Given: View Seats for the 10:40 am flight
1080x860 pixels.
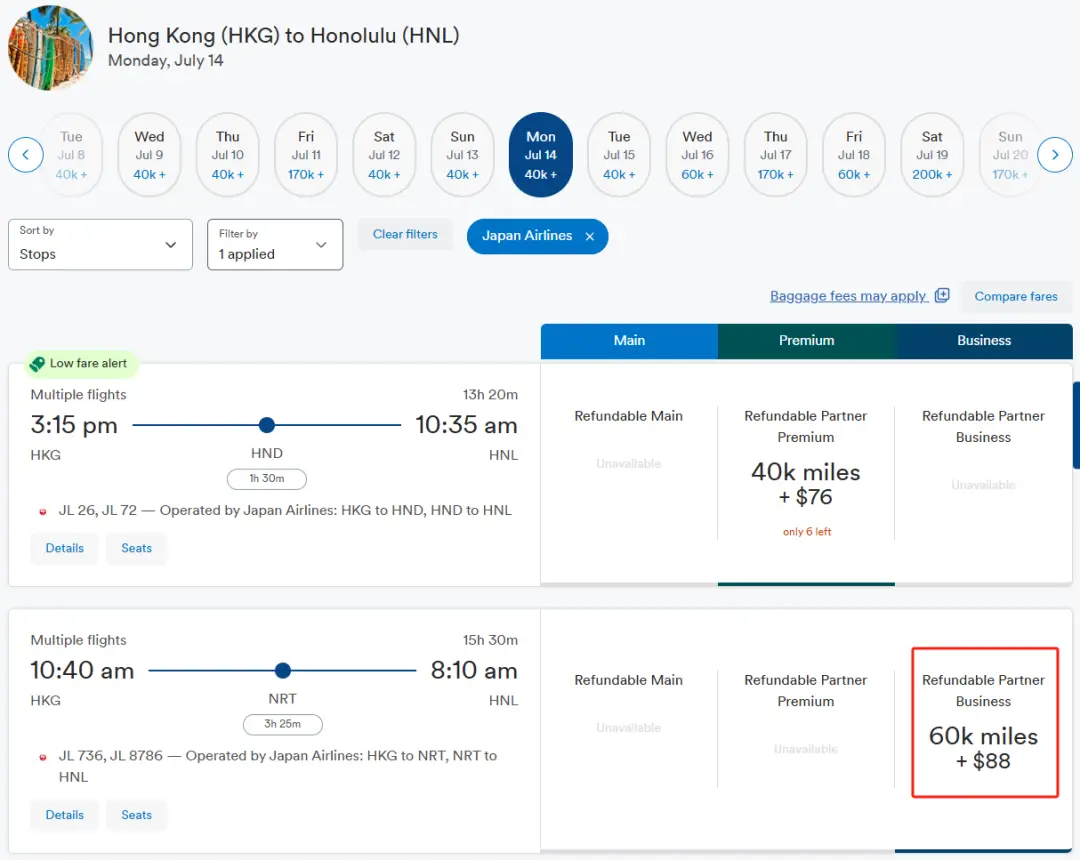Looking at the screenshot, I should (136, 815).
